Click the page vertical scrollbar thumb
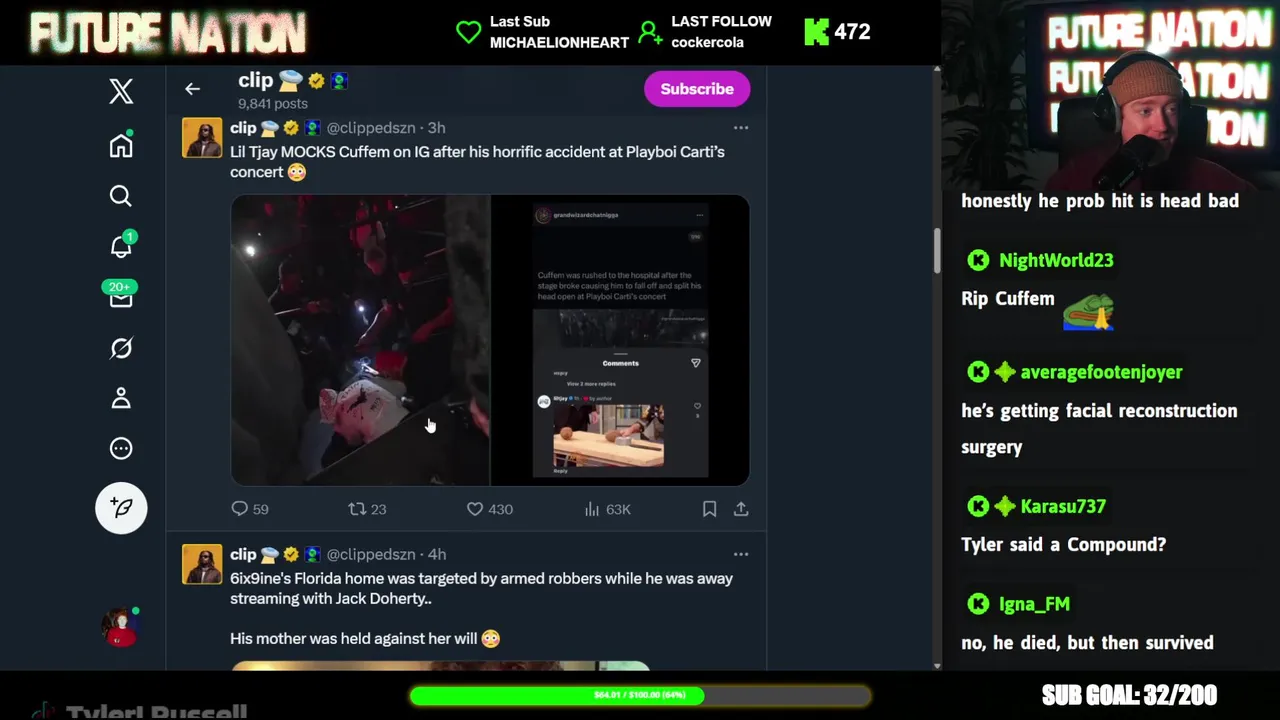 pos(937,251)
